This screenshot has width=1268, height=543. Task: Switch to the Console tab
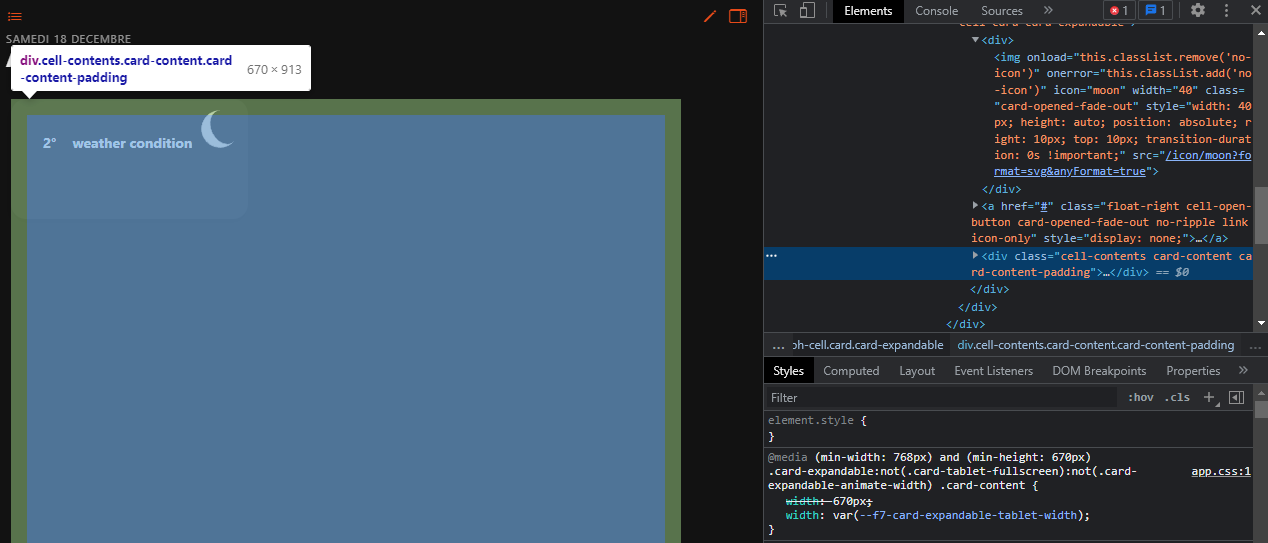pyautogui.click(x=936, y=11)
